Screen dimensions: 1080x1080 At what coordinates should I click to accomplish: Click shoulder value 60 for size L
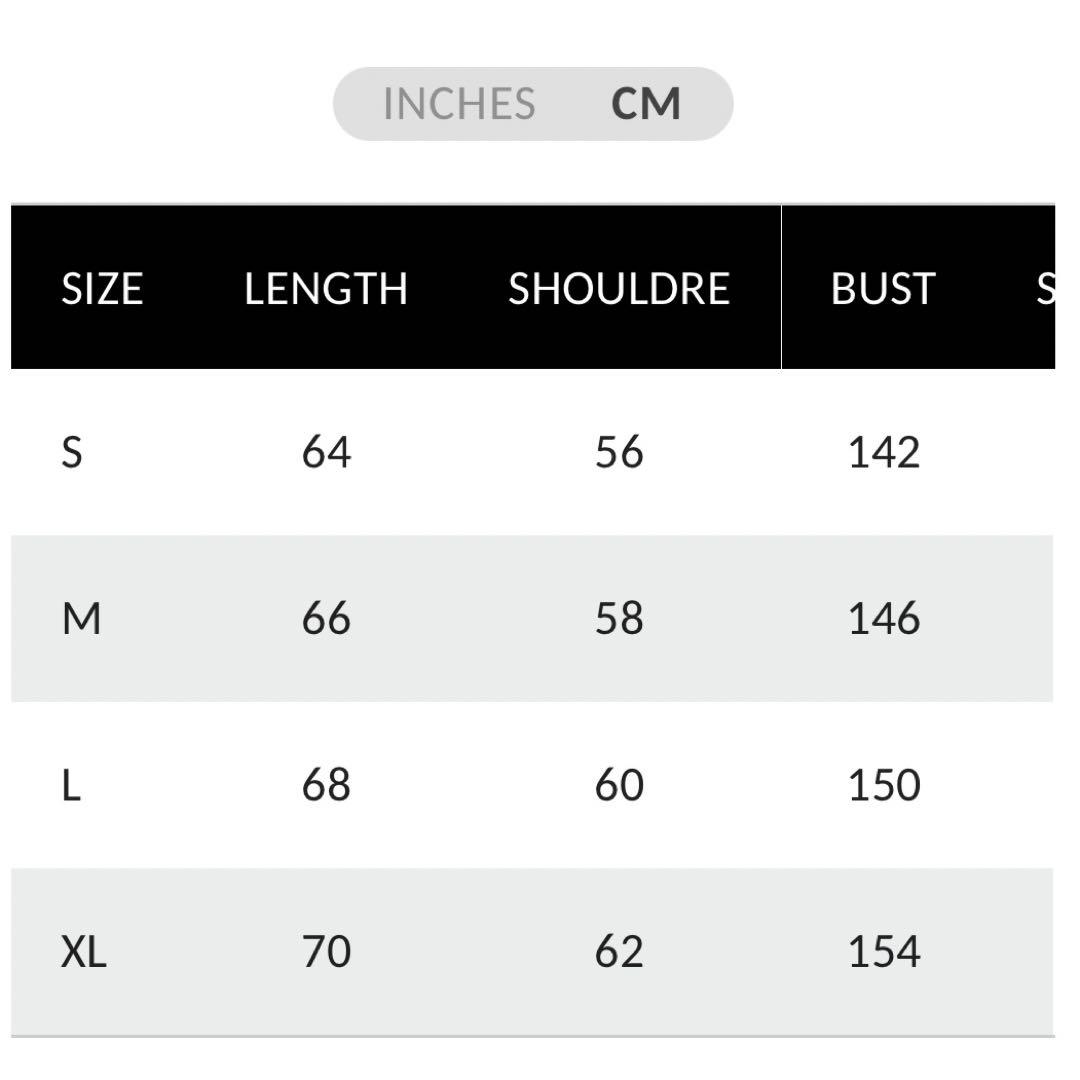click(619, 786)
